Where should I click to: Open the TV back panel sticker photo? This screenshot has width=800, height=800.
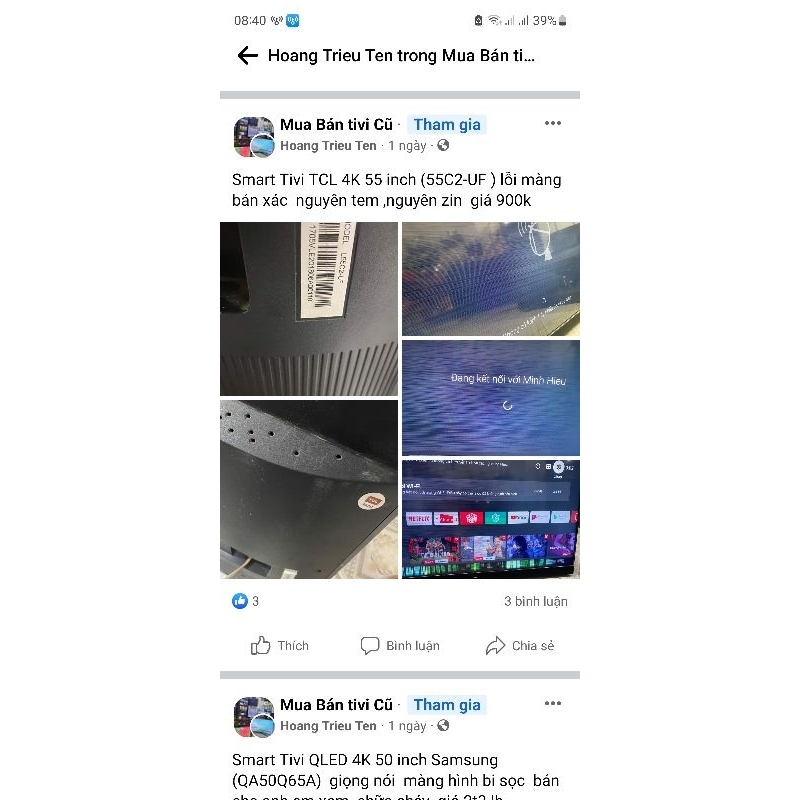[309, 489]
